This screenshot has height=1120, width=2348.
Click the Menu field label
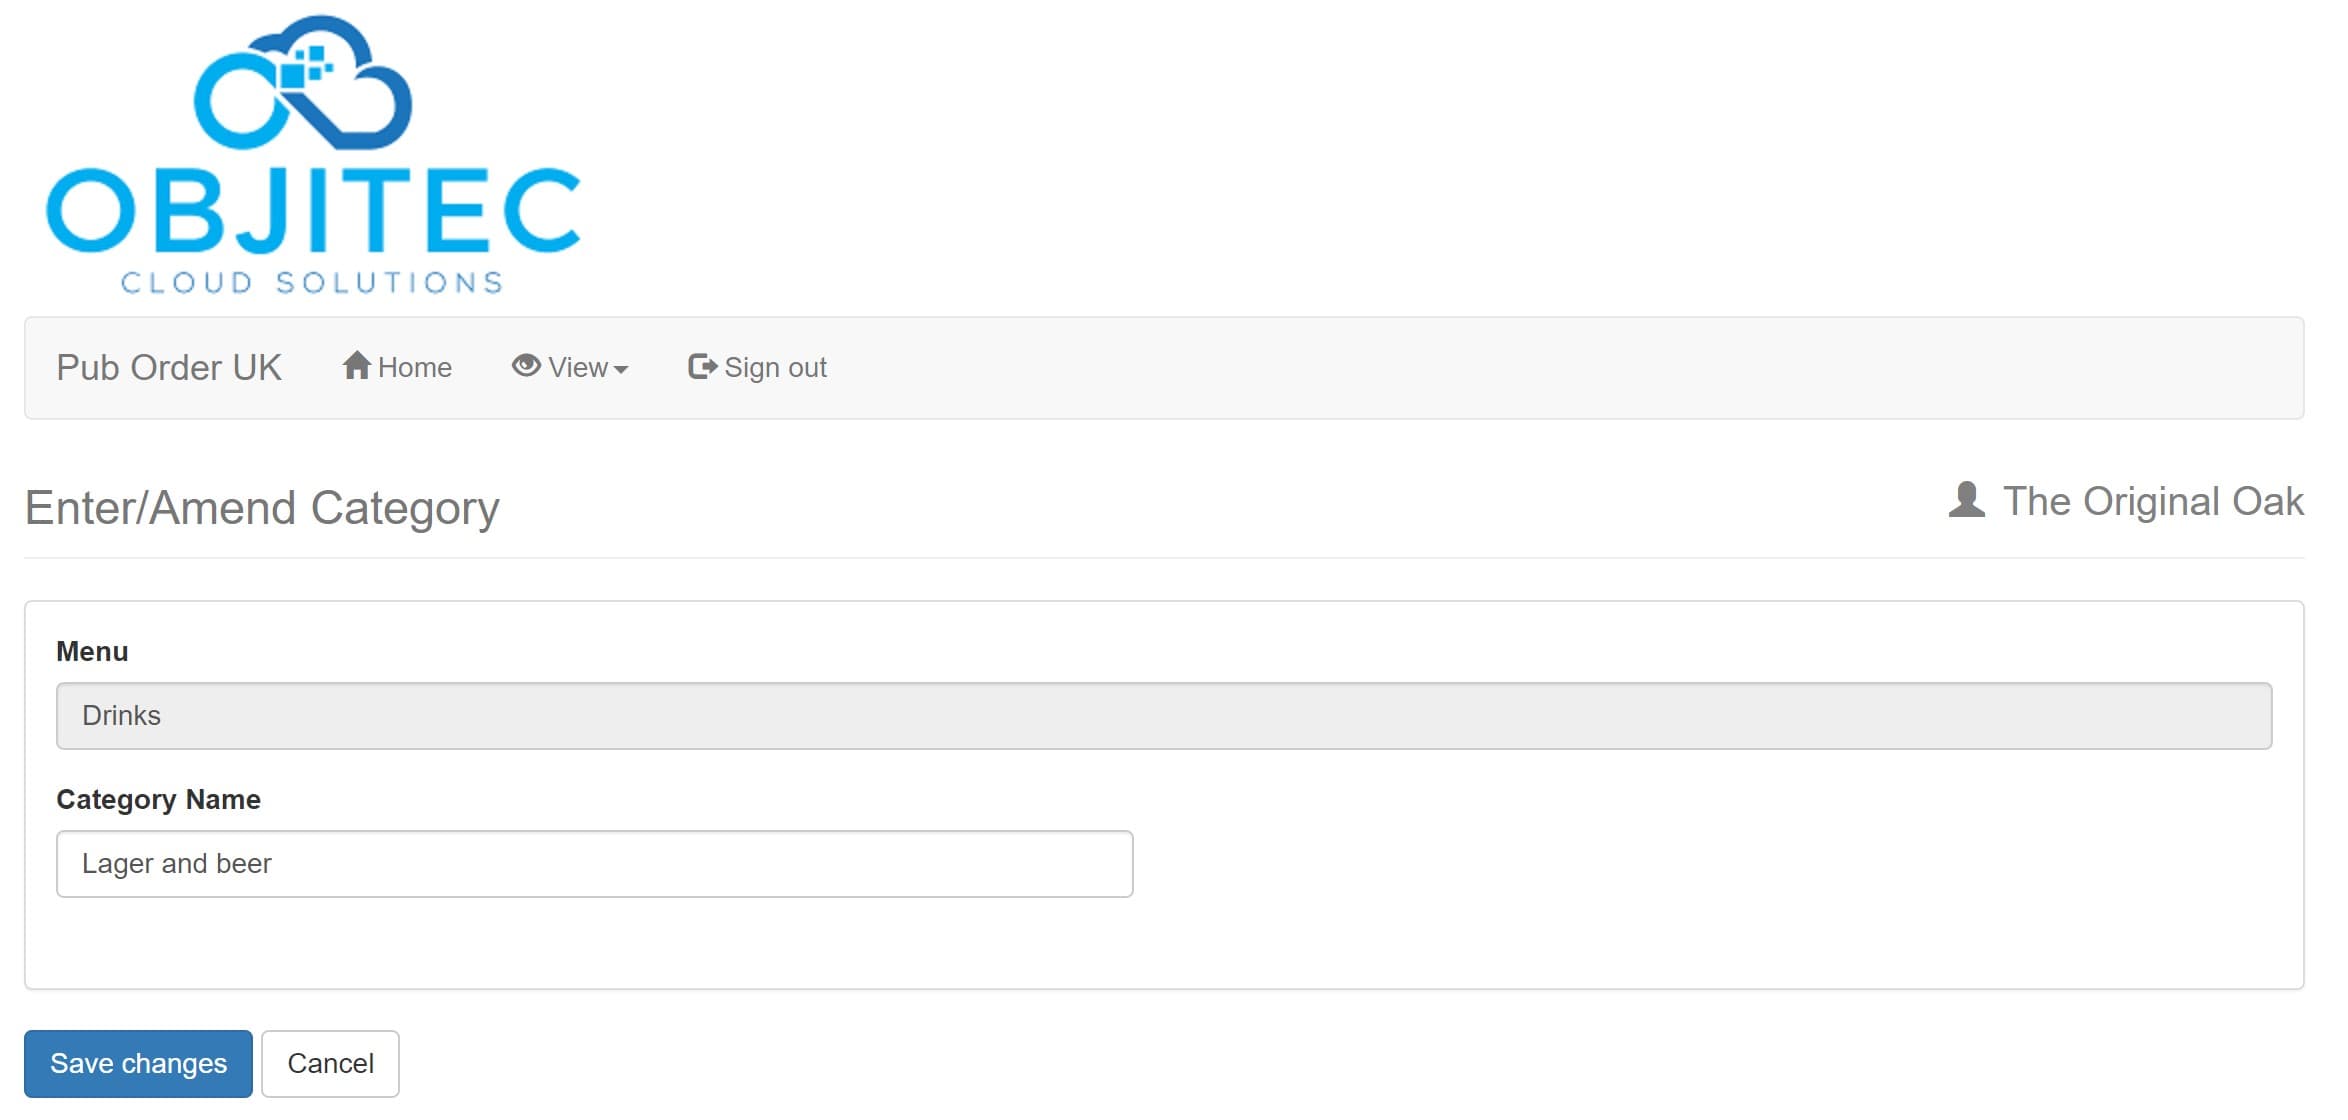coord(92,651)
